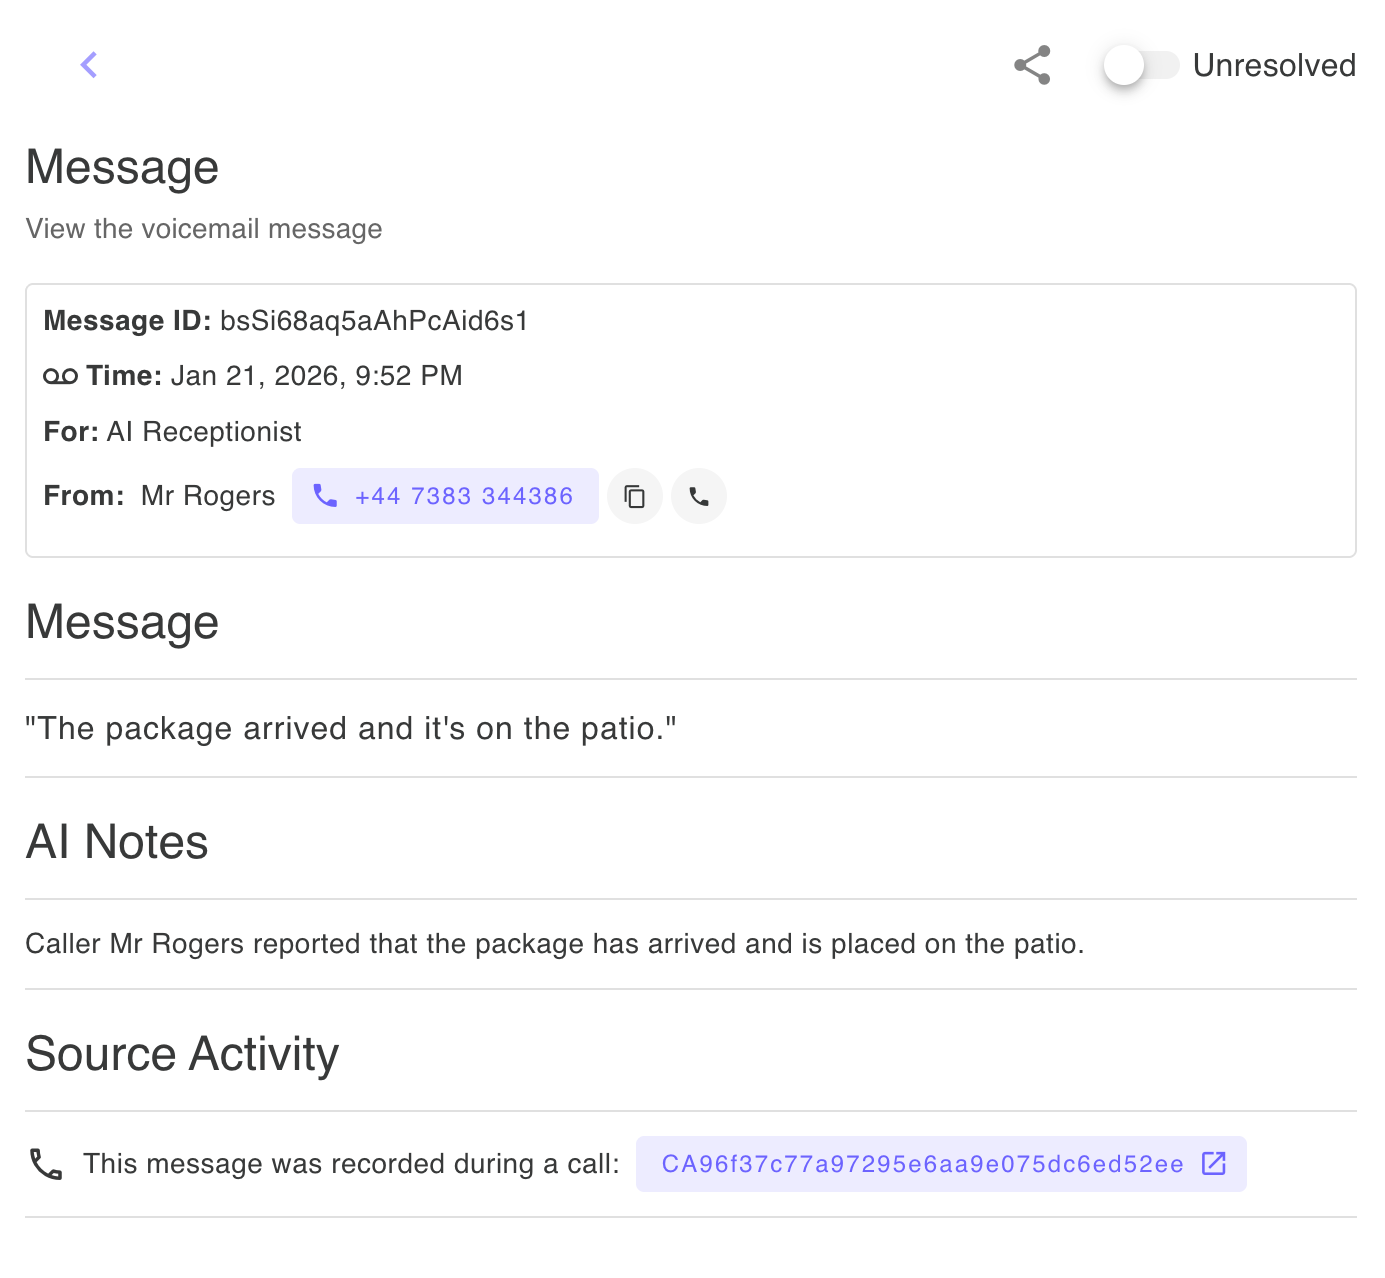Click the View the voicemail message subtitle
This screenshot has height=1278, width=1385.
pos(204,229)
